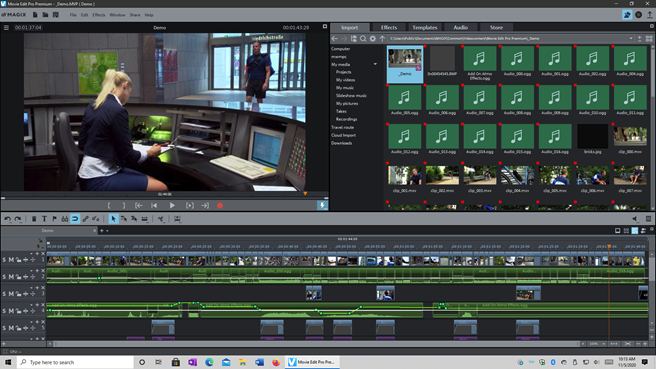
Task: Expand track 3 options dropdown arrow
Action: [31, 288]
